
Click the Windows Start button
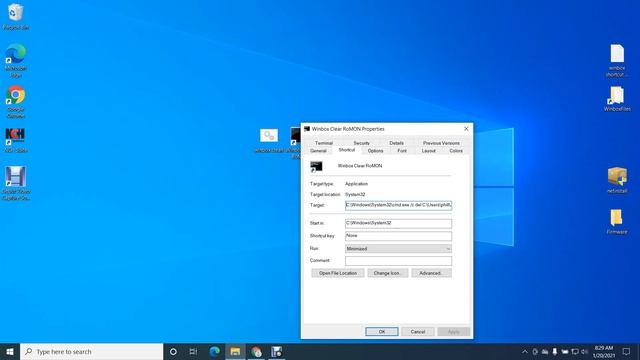[x=10, y=351]
